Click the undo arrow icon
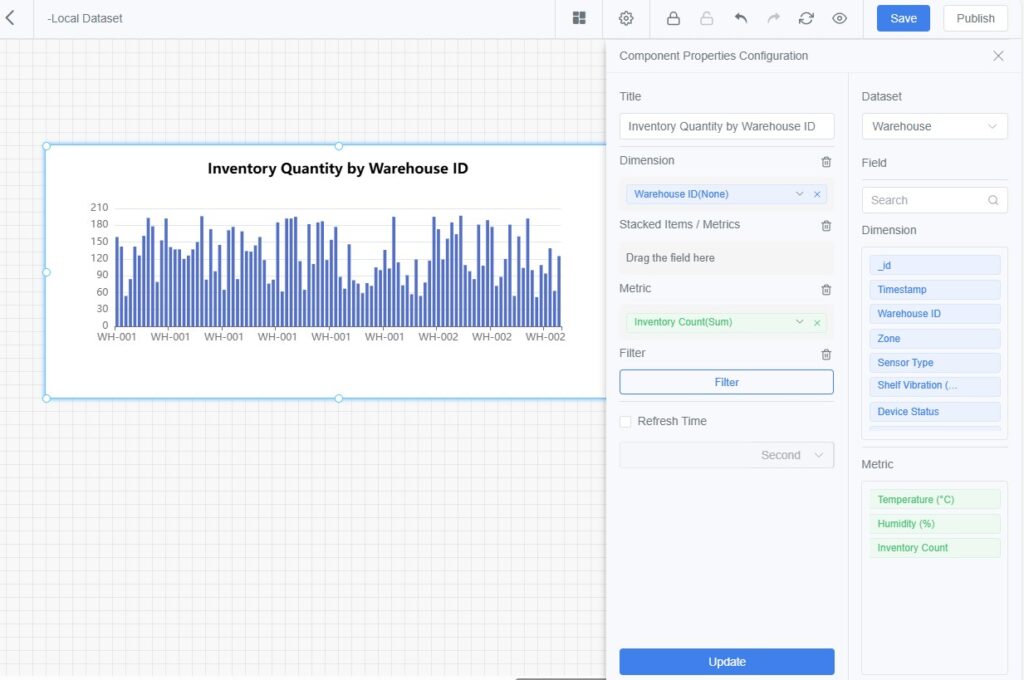This screenshot has height=680, width=1024. tap(740, 18)
